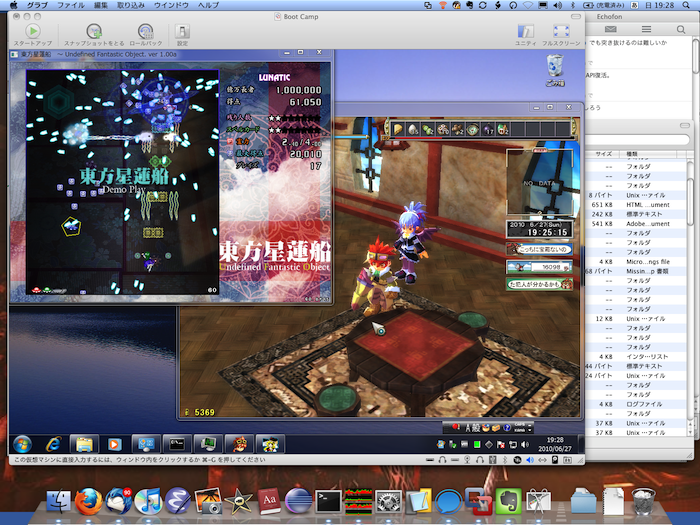Click the Wi-Fi AirPort menu bar icon

pos(528,5)
